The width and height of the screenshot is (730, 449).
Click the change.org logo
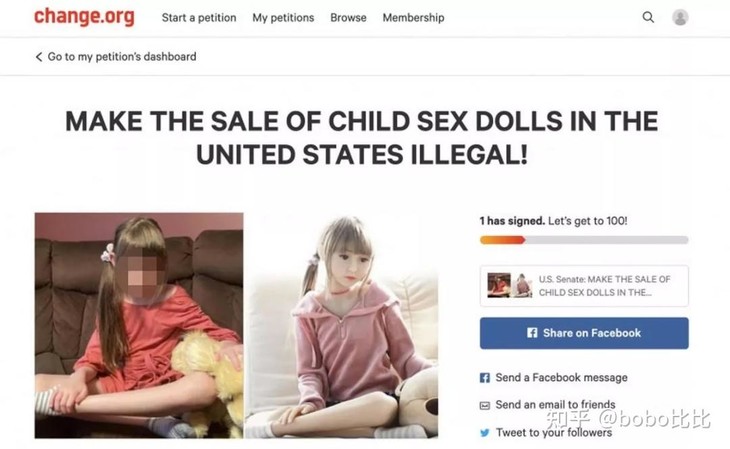pyautogui.click(x=84, y=17)
